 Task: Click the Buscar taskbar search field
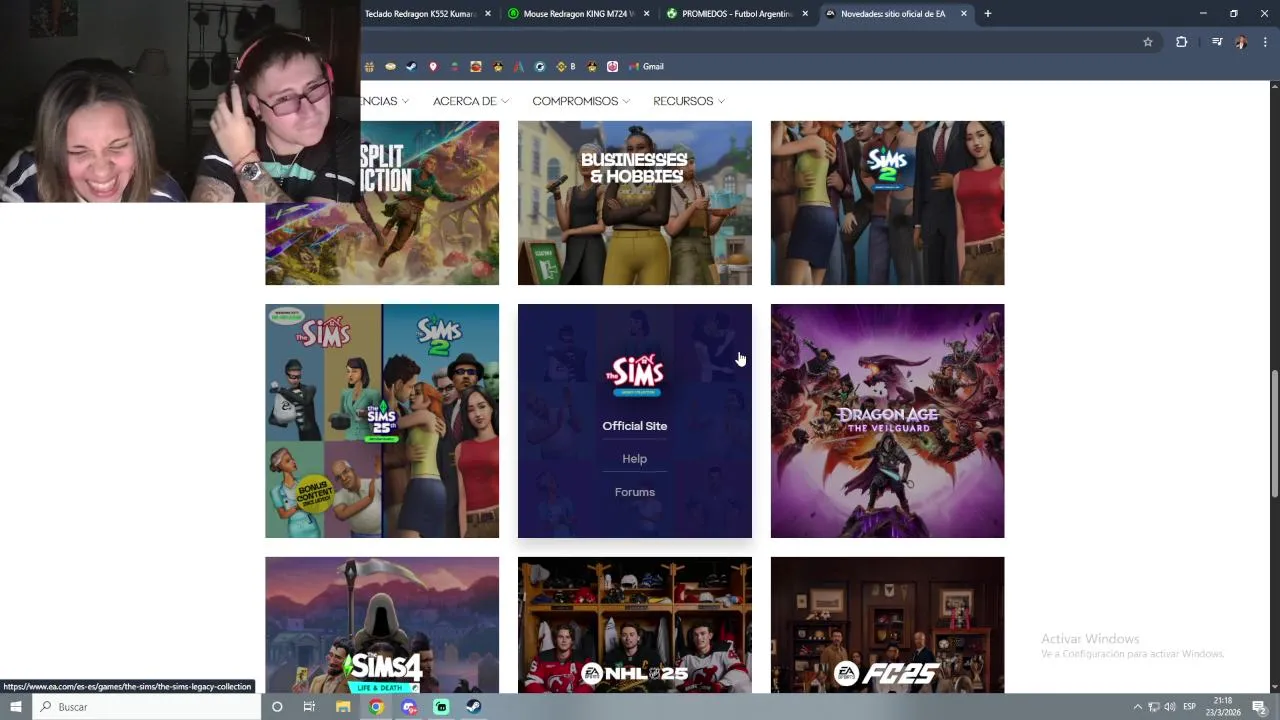(146, 707)
